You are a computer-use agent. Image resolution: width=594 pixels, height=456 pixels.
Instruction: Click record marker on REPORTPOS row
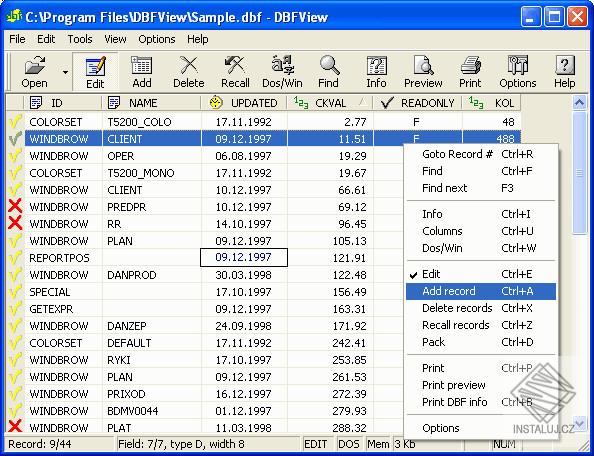pyautogui.click(x=15, y=258)
